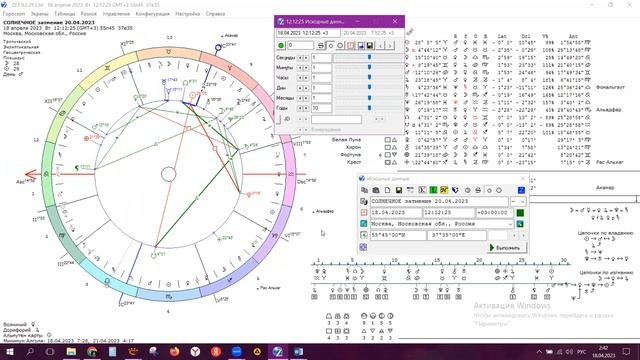The height and width of the screenshot is (360, 640).
Task: Click the black floppy save icon in dynamics window
Action: click(x=370, y=45)
